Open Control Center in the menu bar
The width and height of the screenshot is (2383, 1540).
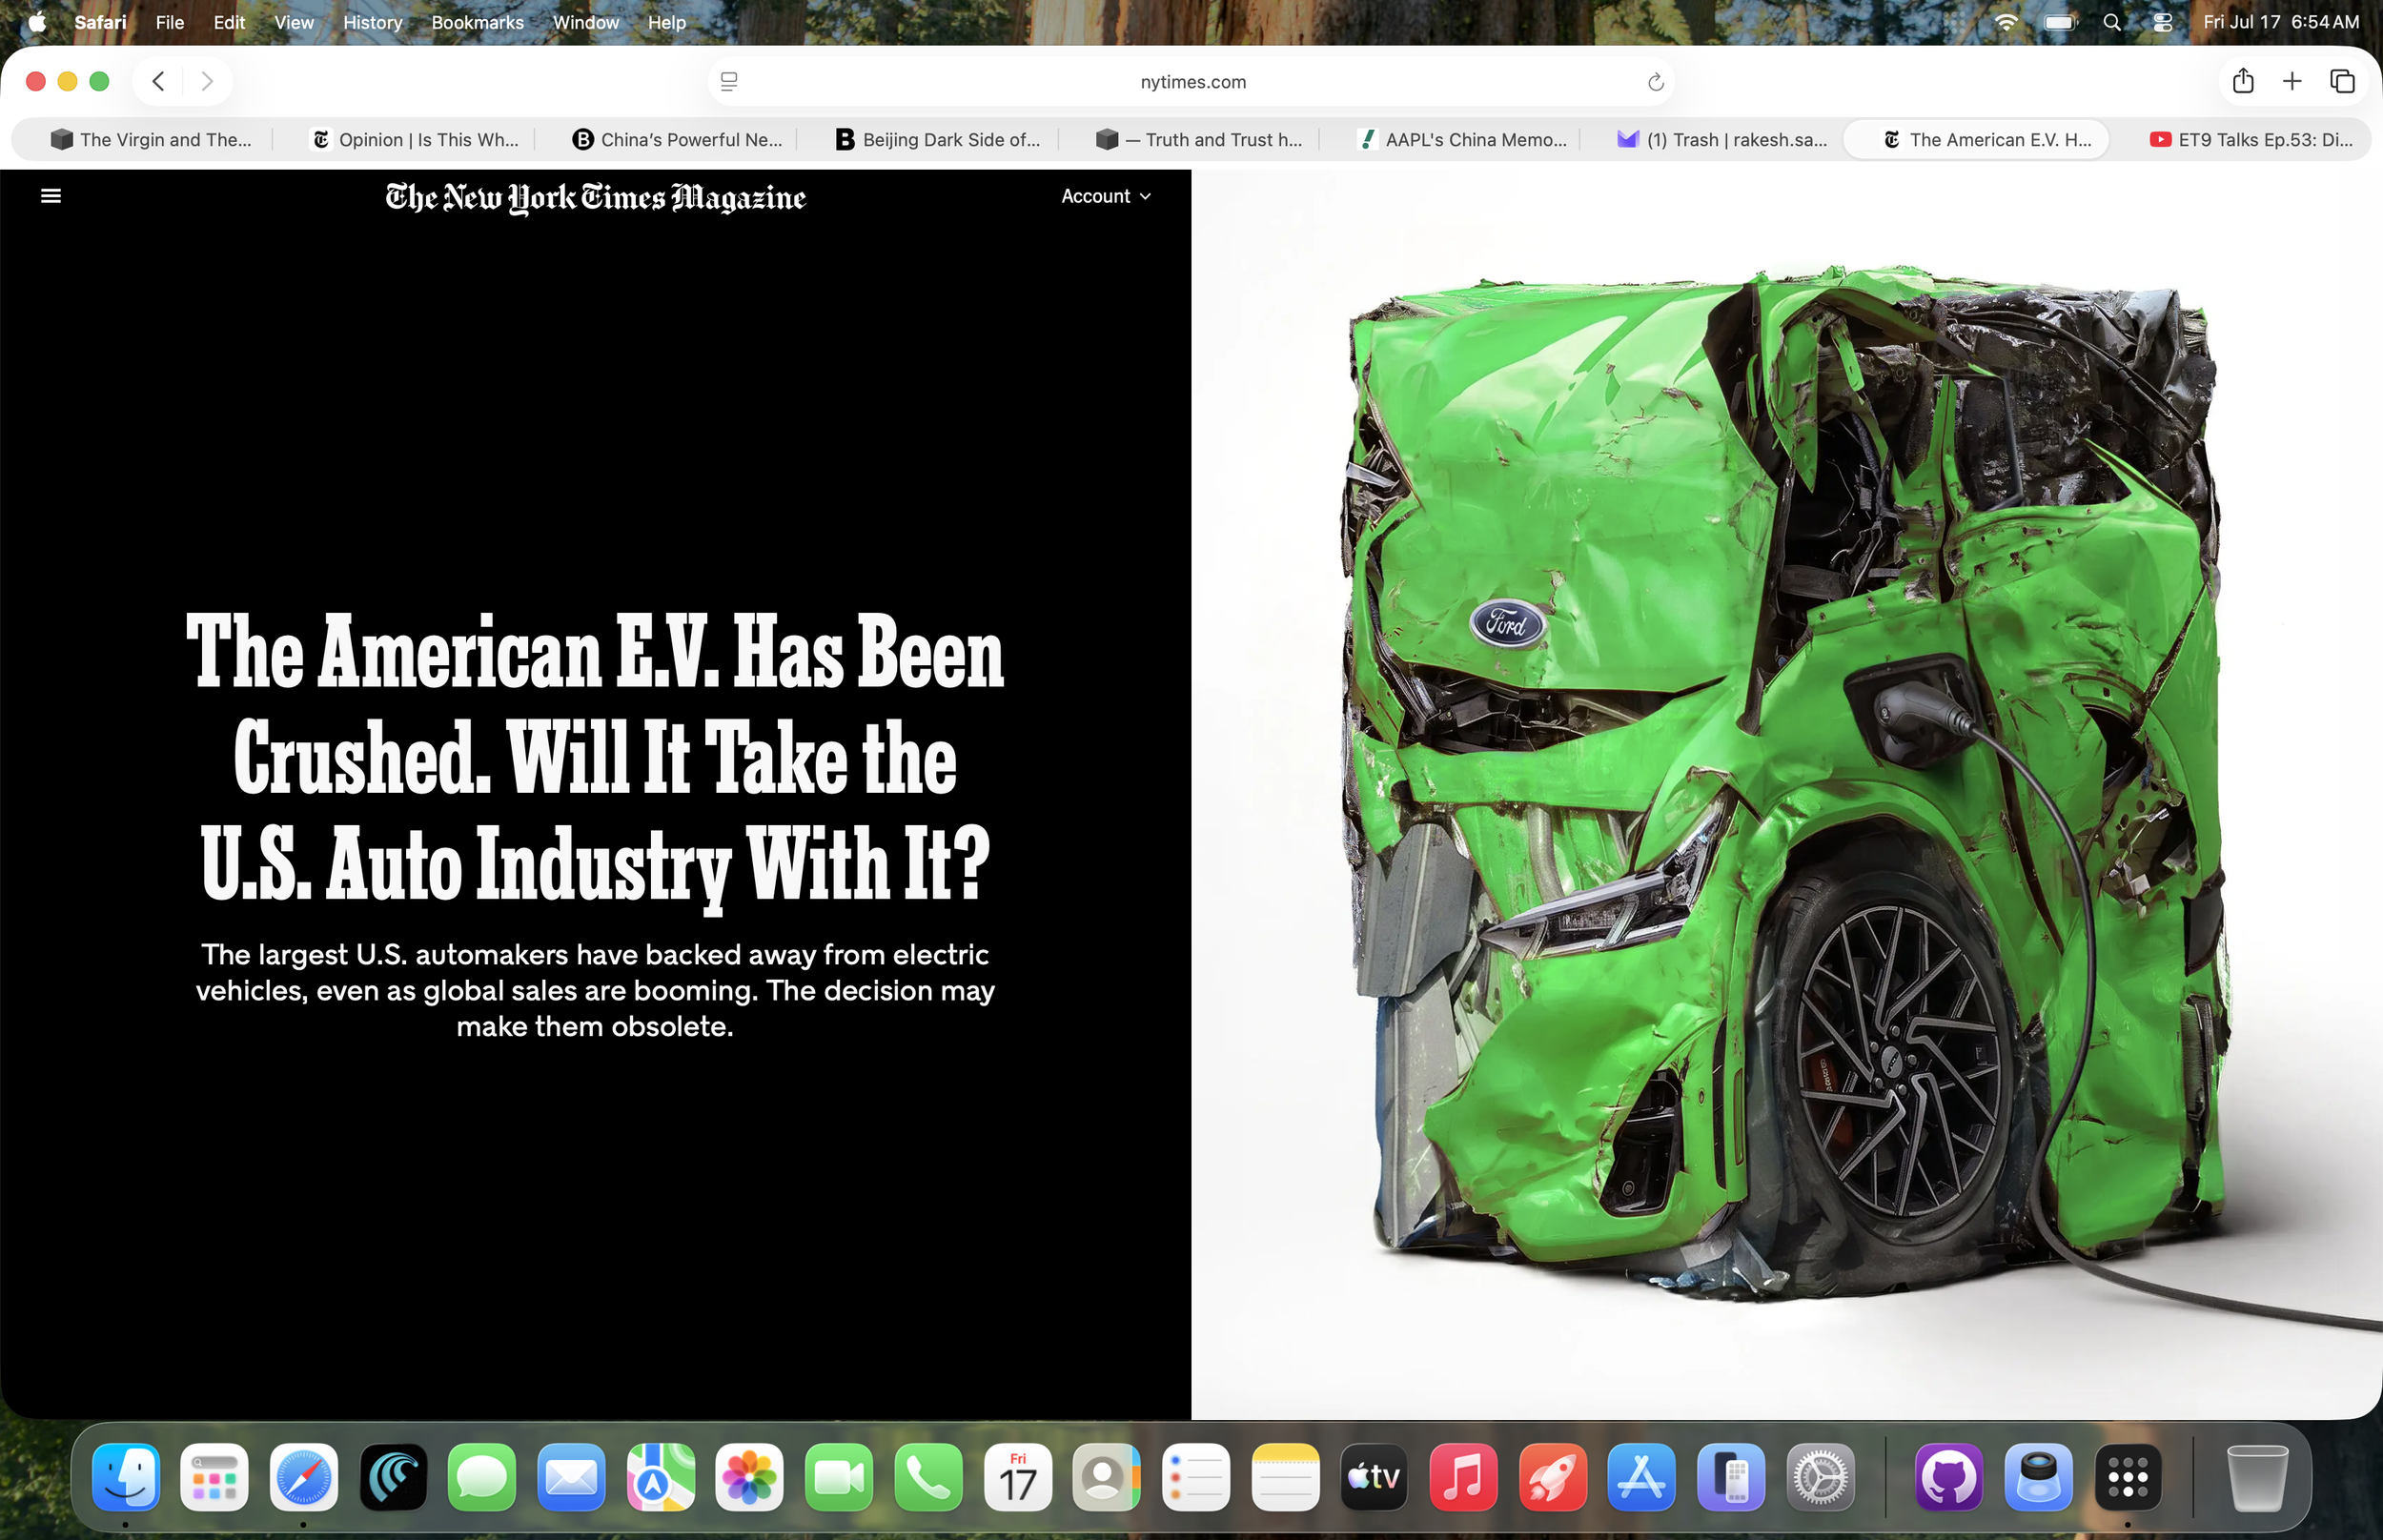click(2163, 22)
